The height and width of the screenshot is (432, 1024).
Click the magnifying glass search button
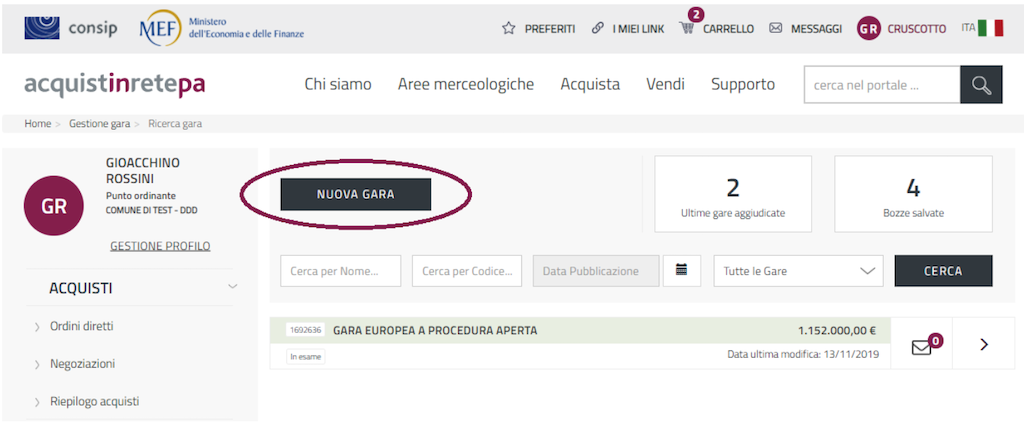pos(981,85)
